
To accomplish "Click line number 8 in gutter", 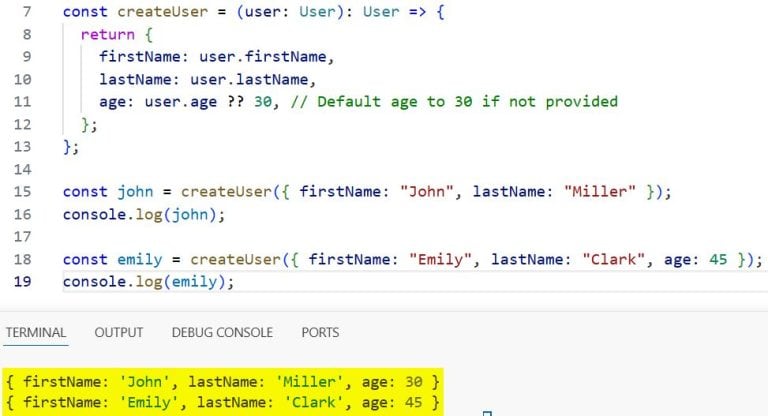I will click(x=27, y=34).
